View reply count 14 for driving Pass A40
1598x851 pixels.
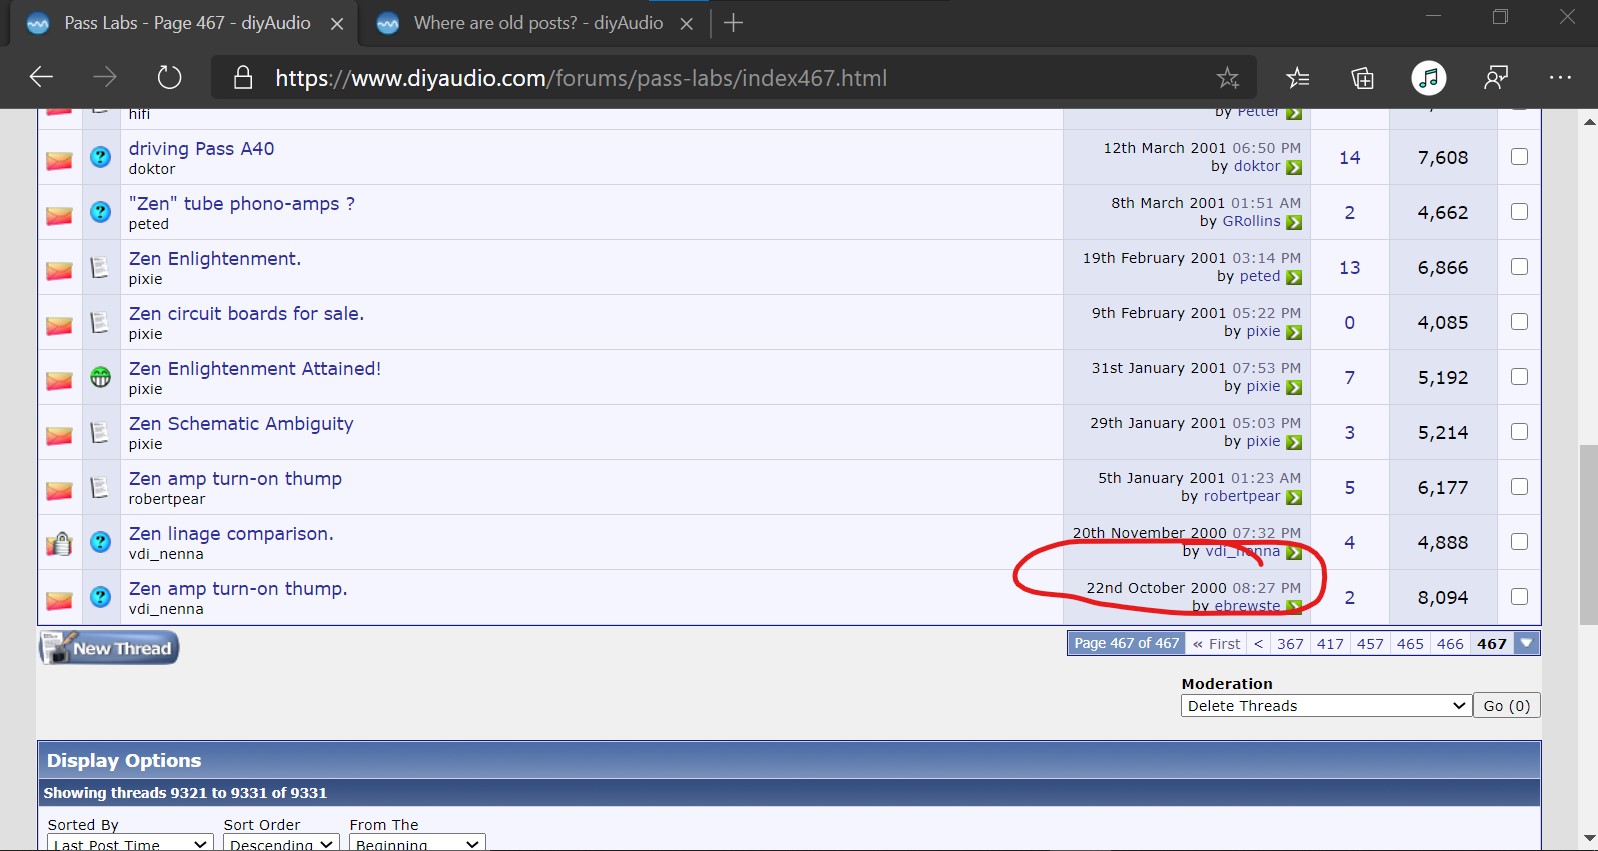click(x=1350, y=158)
